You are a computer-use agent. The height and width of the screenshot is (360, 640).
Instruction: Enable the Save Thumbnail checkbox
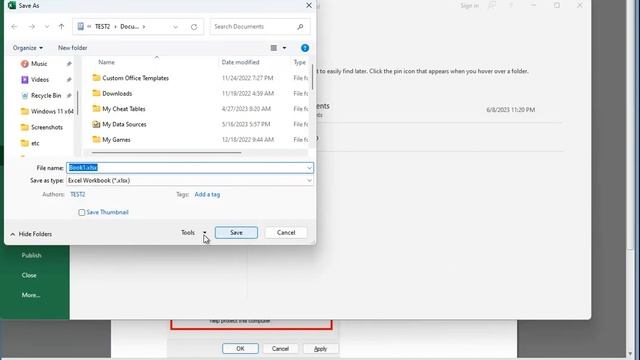[82, 213]
